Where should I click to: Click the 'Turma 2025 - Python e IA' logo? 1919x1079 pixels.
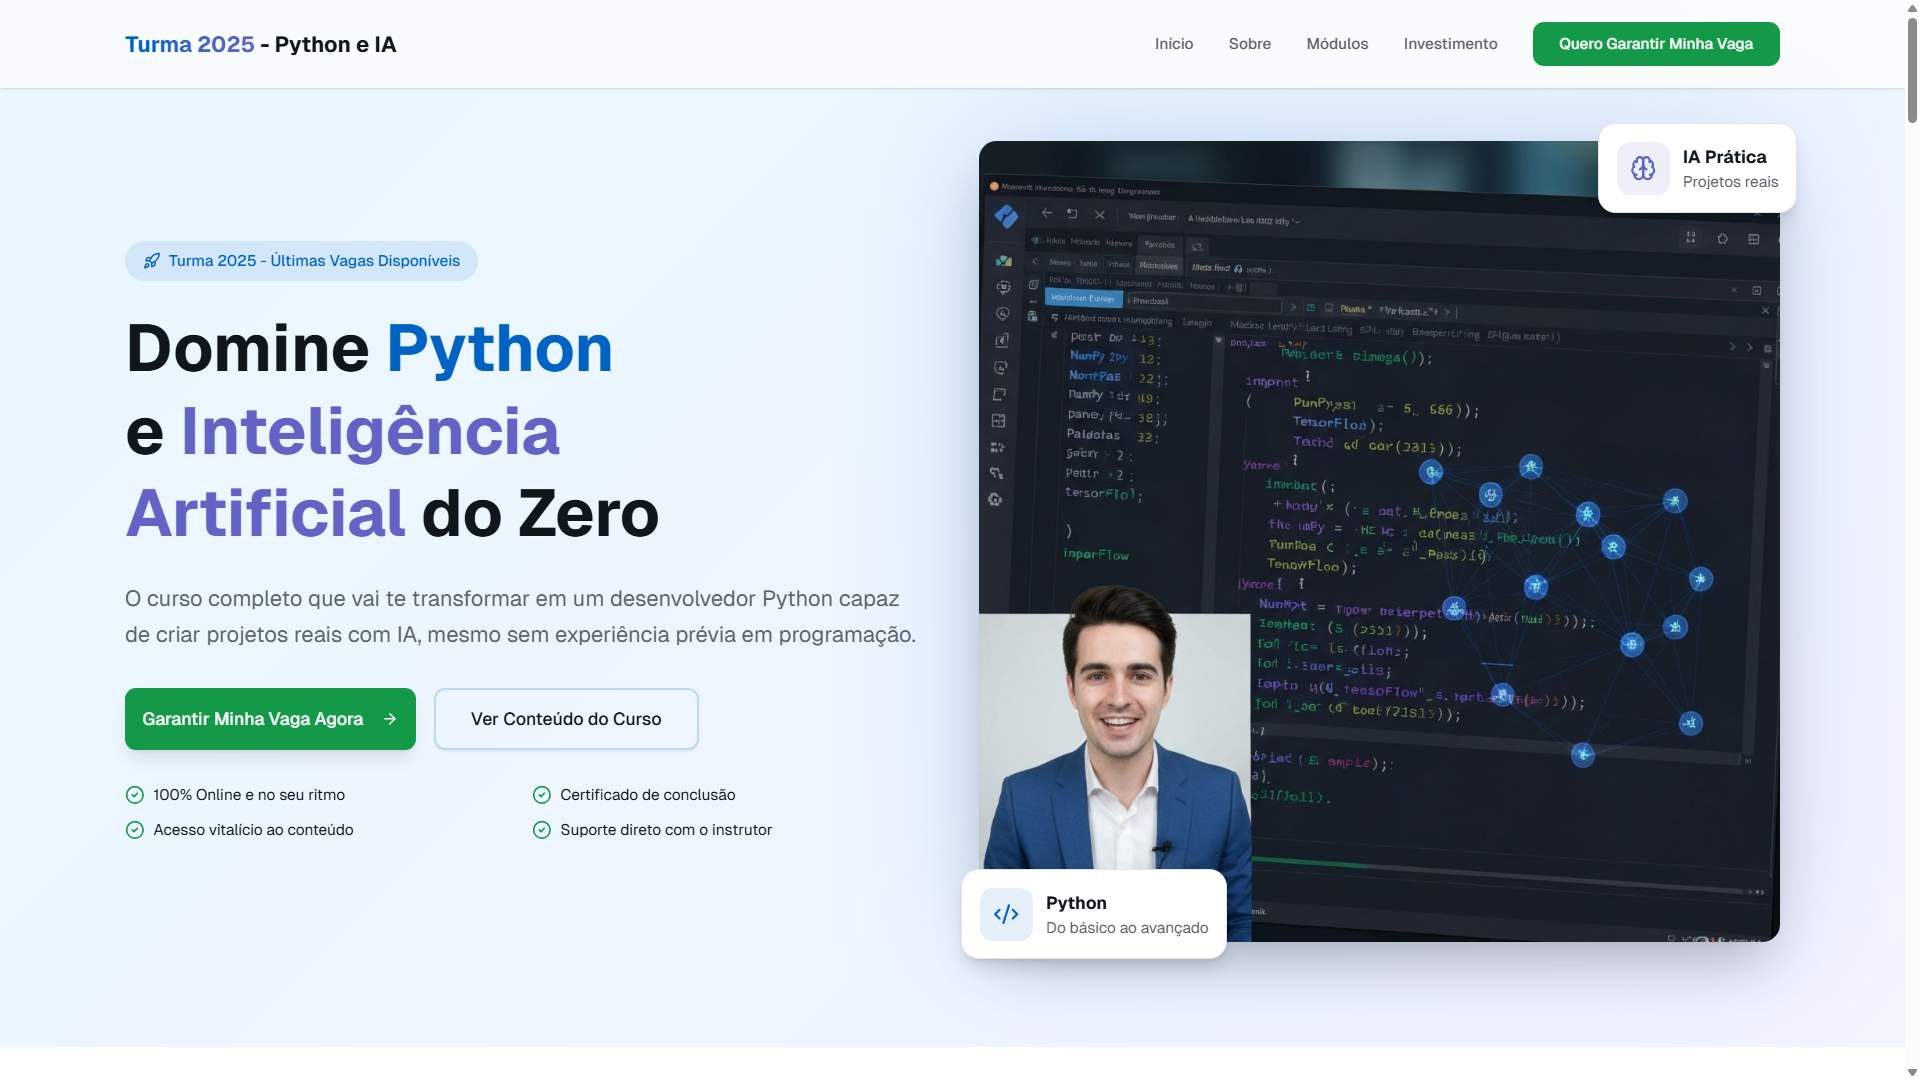tap(260, 43)
